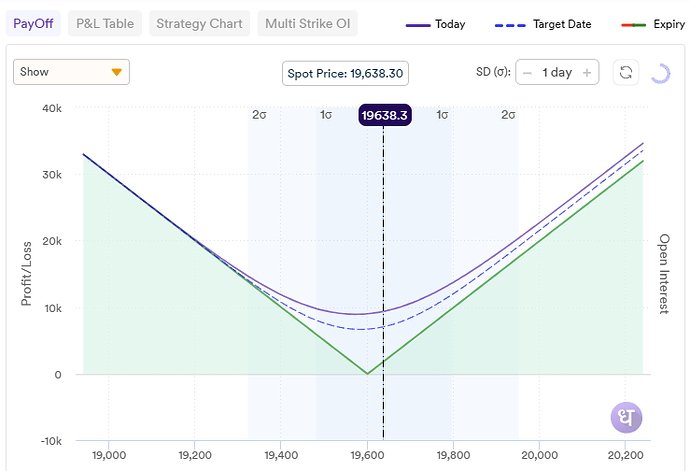690x471 pixels.
Task: Click the left 2σ band label
Action: click(259, 115)
